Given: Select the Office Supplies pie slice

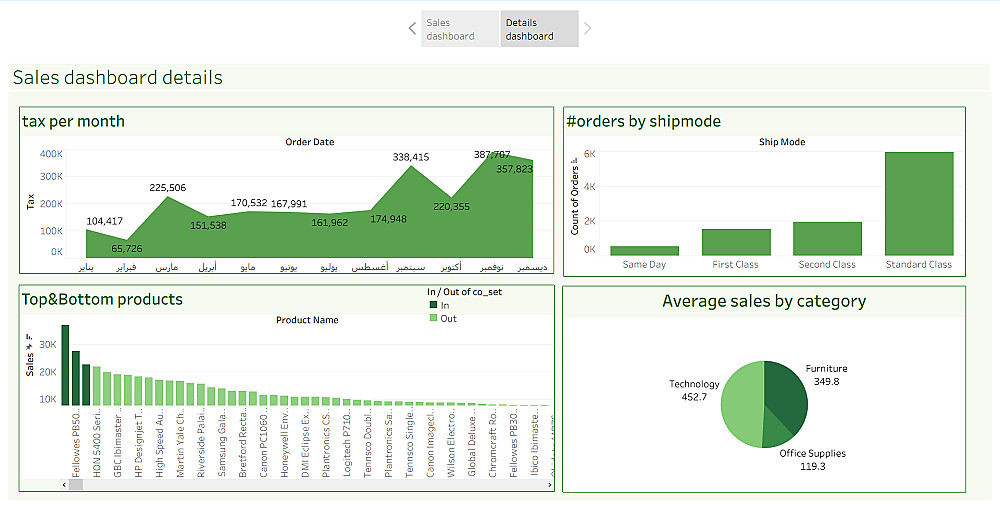Looking at the screenshot, I should 777,430.
